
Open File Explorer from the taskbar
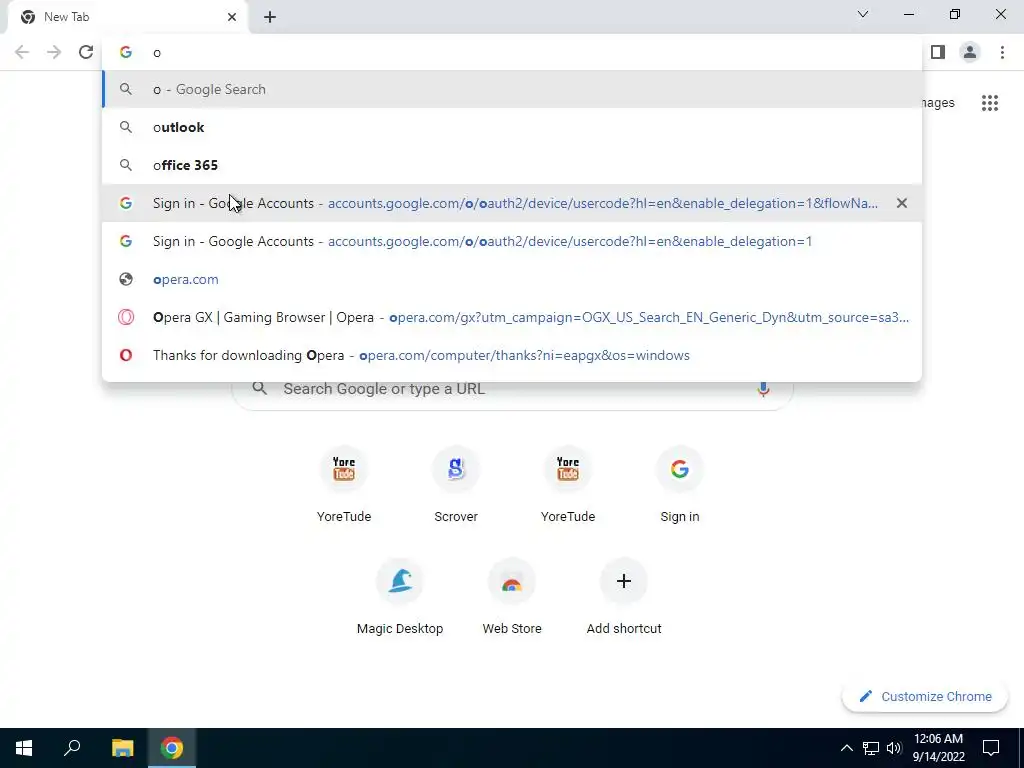pos(122,748)
